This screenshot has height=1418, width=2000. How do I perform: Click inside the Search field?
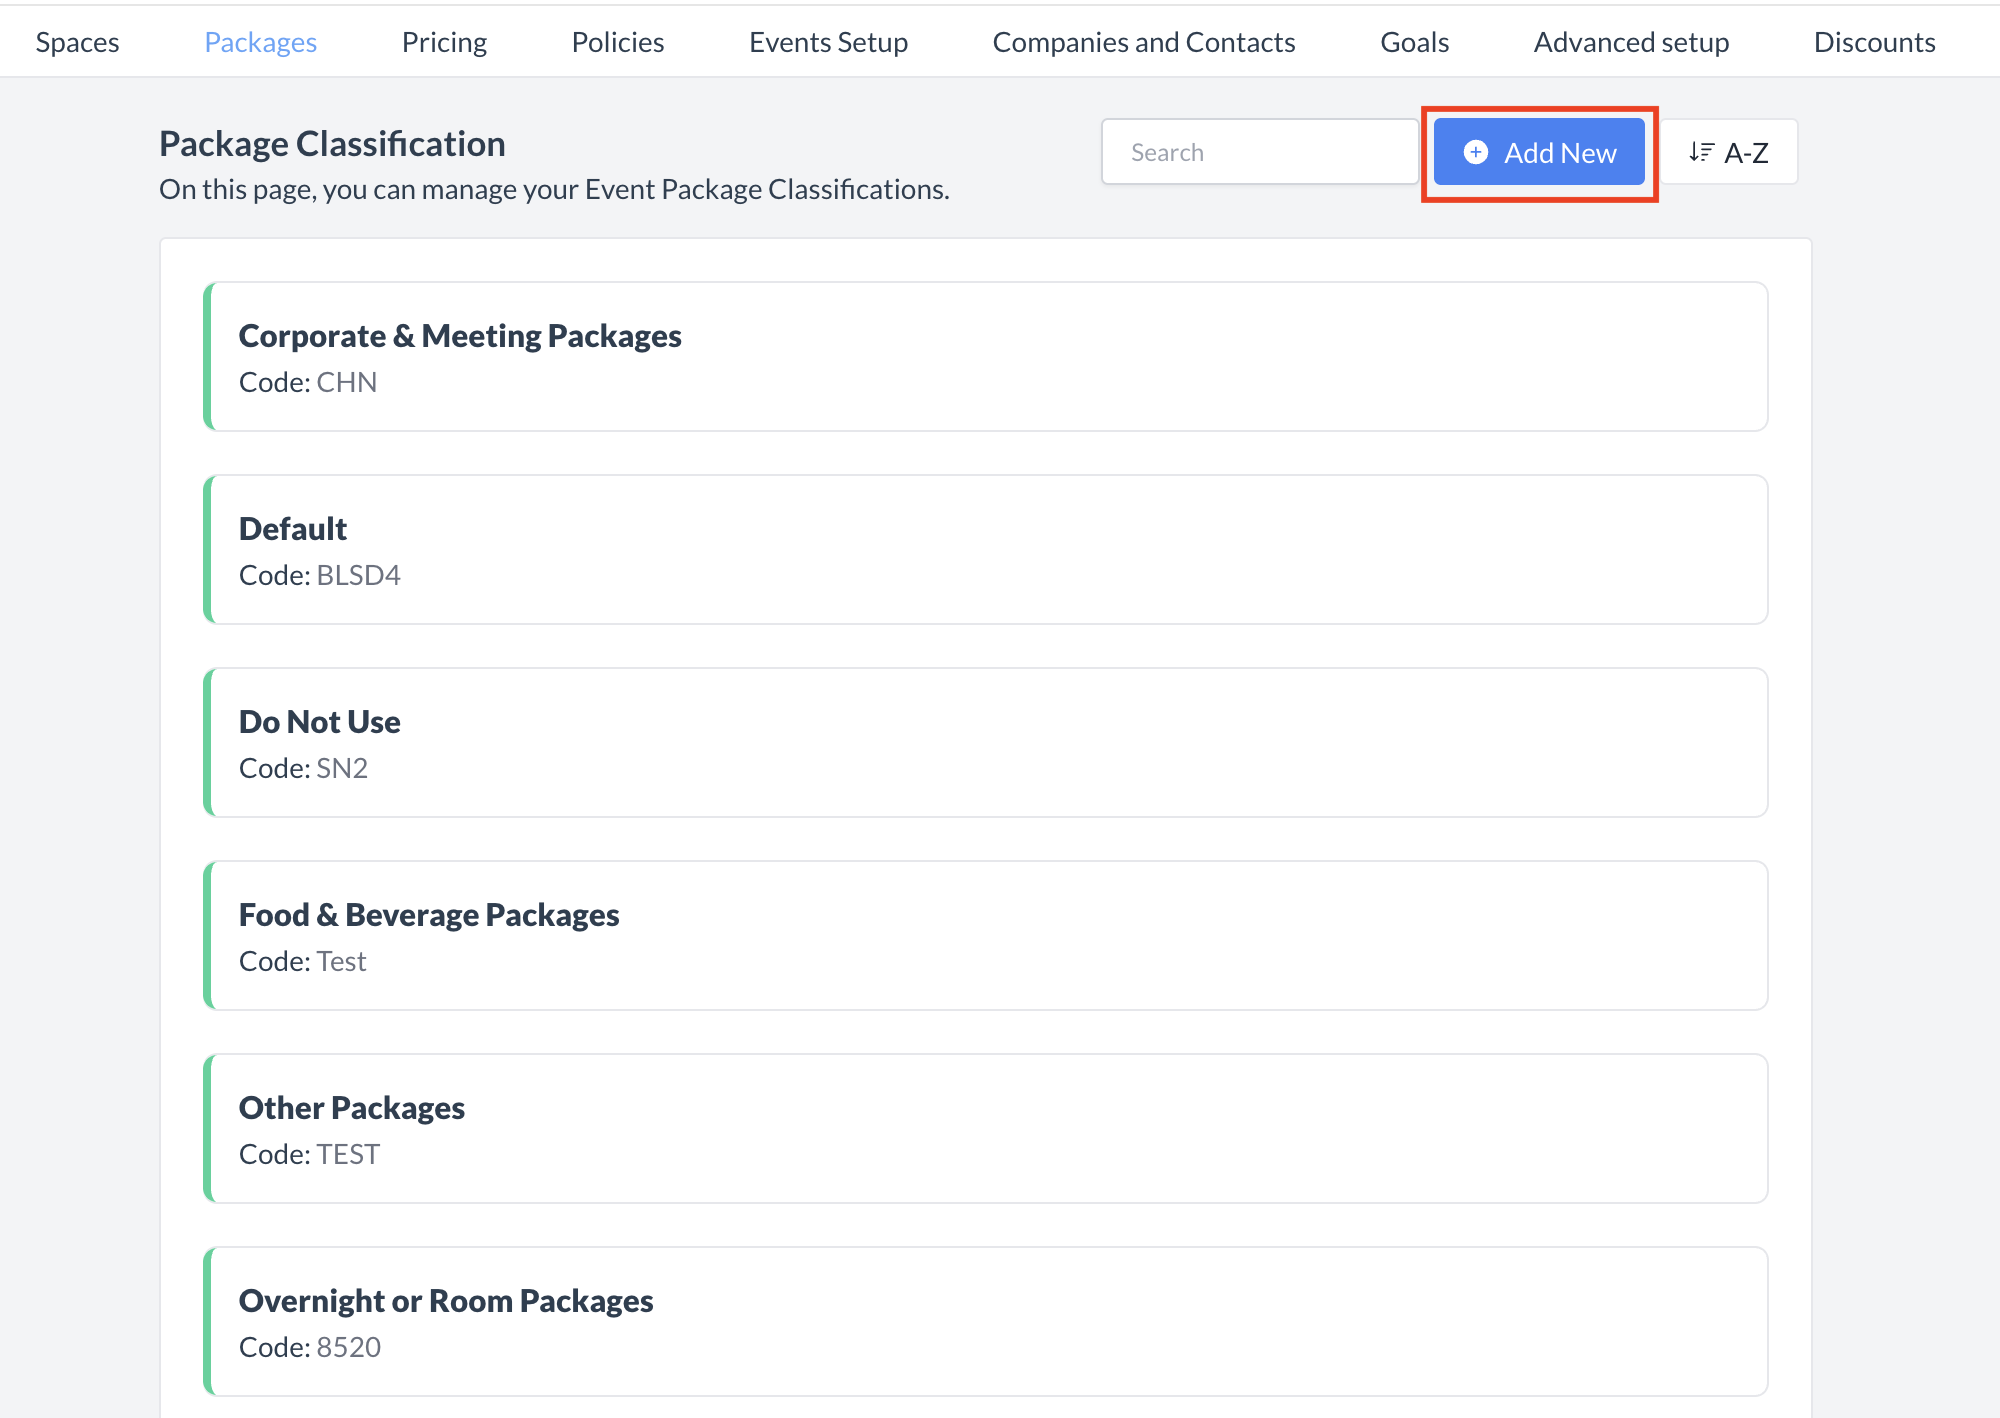tap(1258, 151)
